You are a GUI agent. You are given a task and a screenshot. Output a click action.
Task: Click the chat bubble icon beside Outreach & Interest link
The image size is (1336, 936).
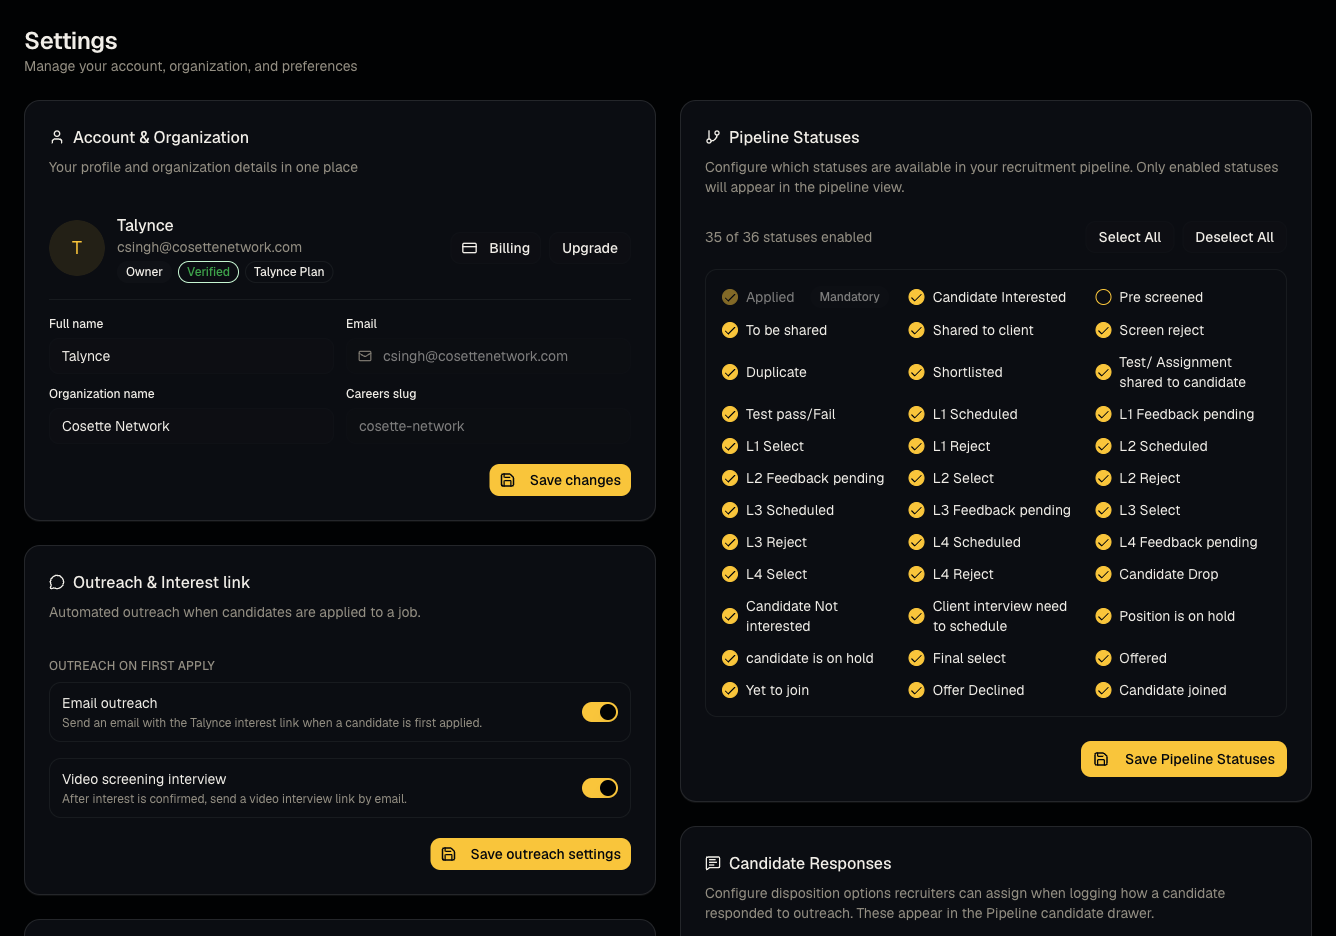pyautogui.click(x=57, y=582)
